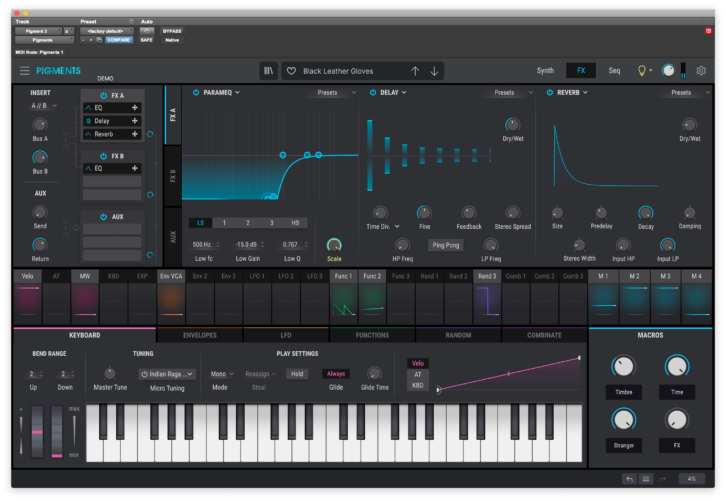Toggle the FX B bus power button
Image resolution: width=726 pixels, height=501 pixels.
click(104, 156)
